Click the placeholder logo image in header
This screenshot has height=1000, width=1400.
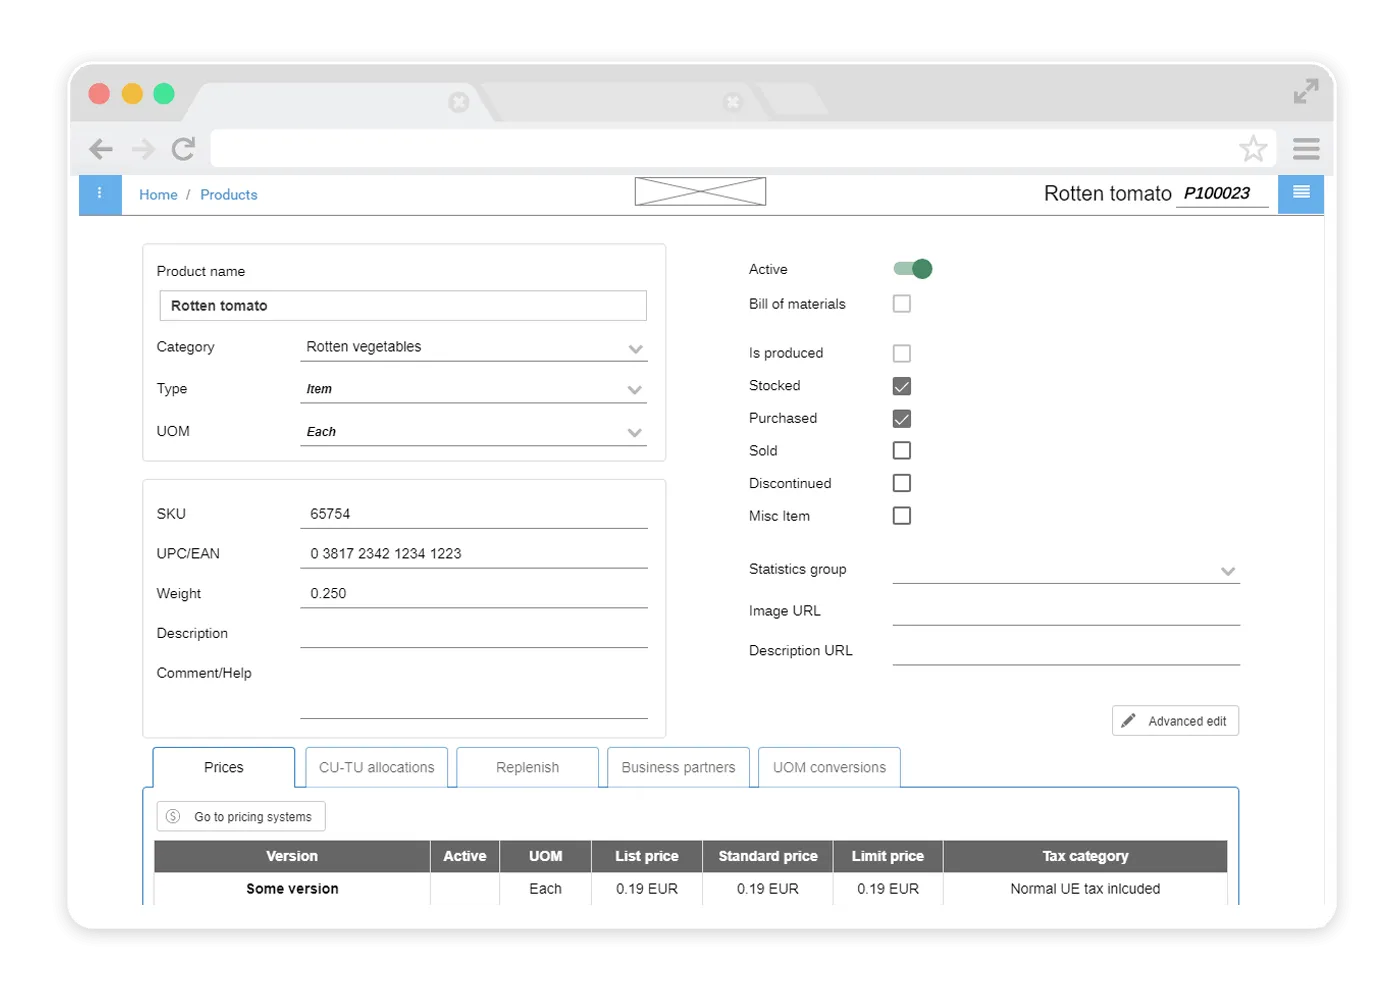point(700,191)
